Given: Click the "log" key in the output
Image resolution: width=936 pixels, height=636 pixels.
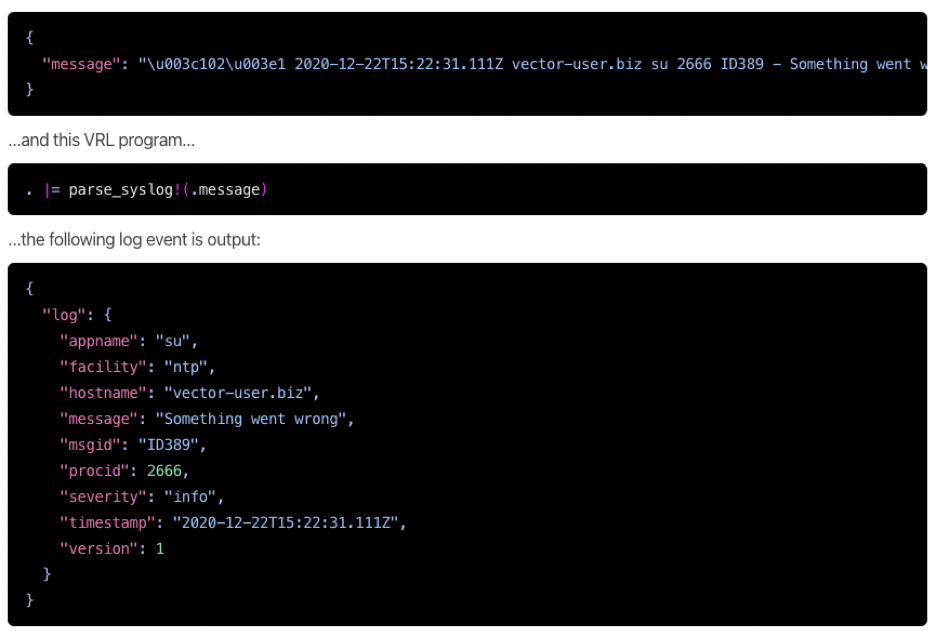Looking at the screenshot, I should (65, 314).
